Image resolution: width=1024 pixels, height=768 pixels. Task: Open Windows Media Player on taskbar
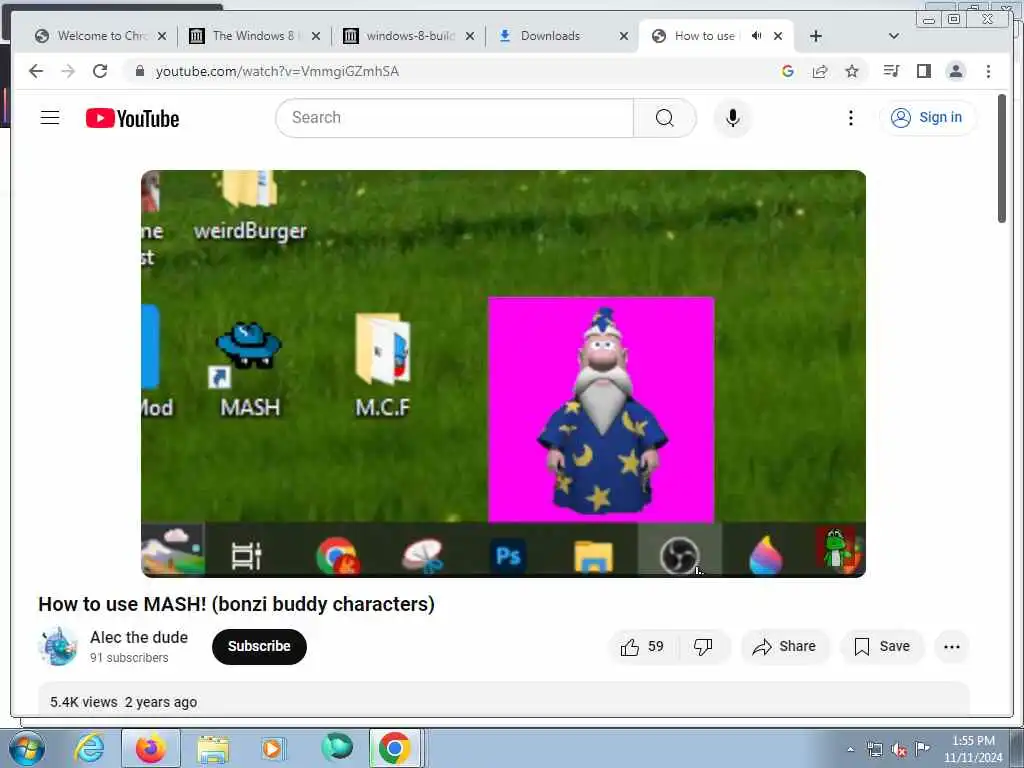tap(273, 748)
